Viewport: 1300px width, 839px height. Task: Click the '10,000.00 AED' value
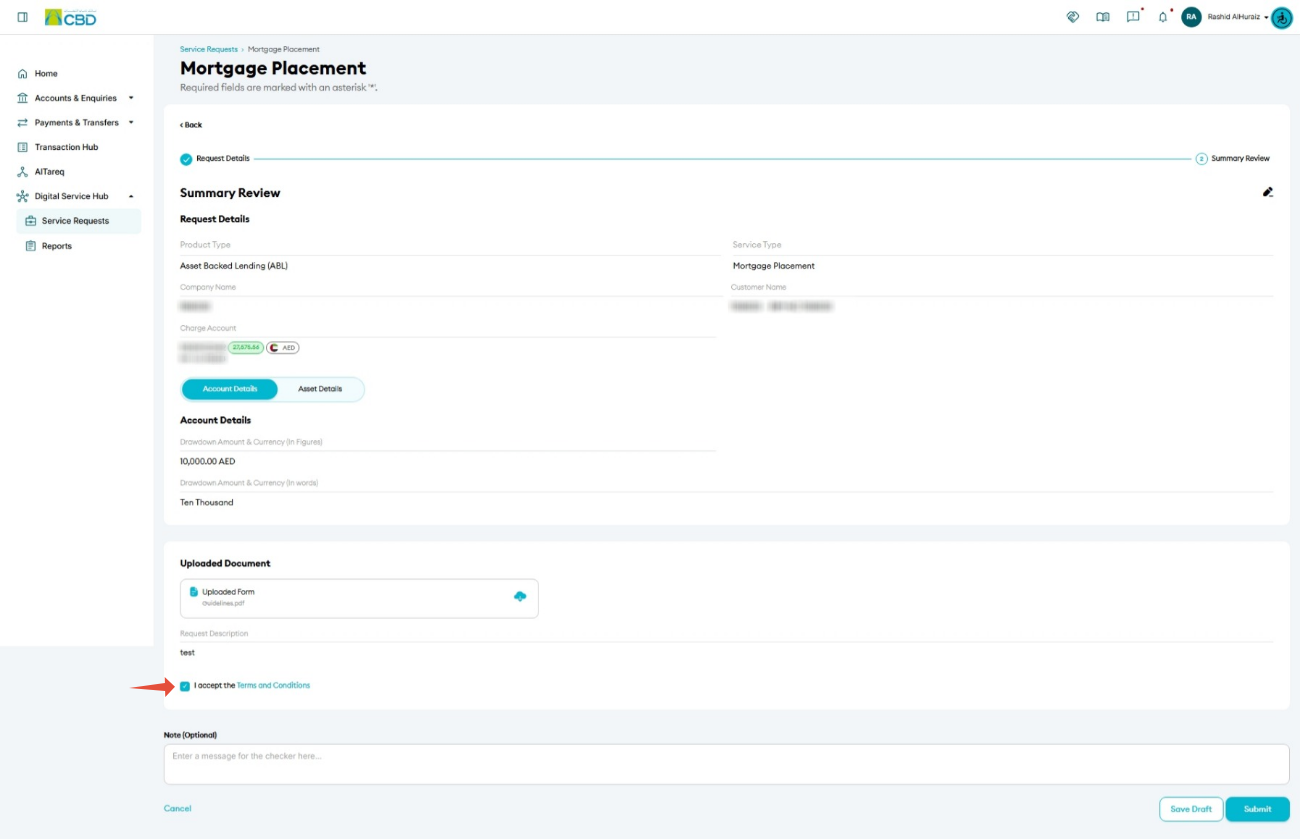(x=208, y=462)
